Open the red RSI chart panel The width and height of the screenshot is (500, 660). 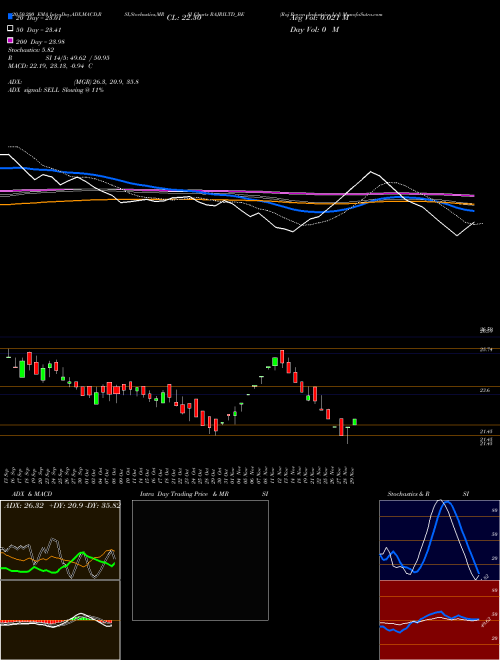click(x=439, y=620)
